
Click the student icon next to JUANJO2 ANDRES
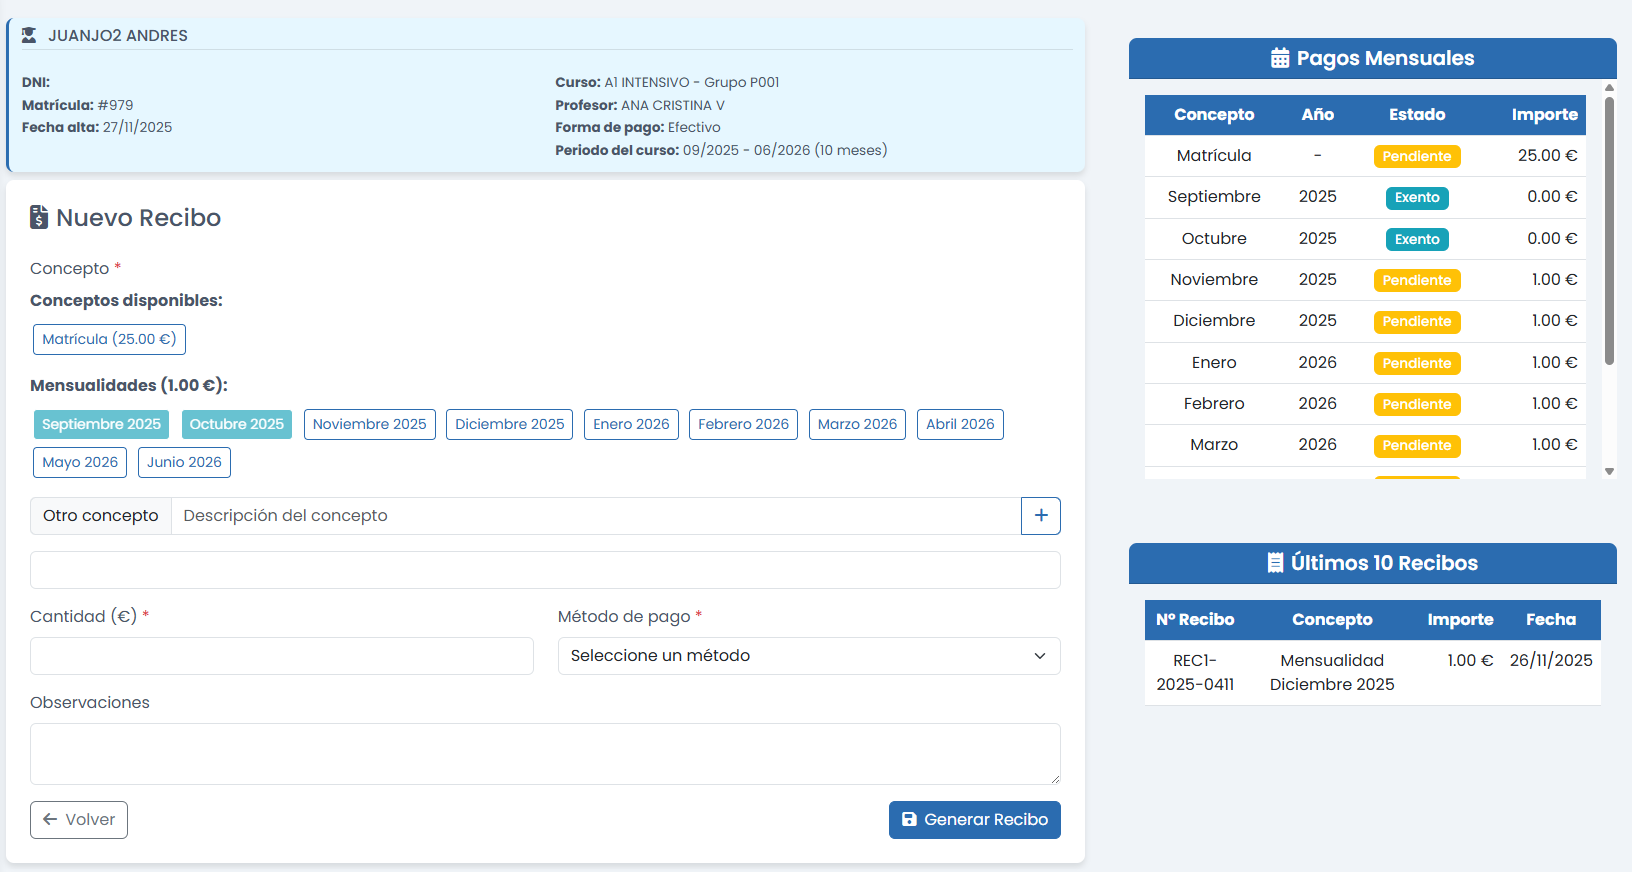[29, 36]
